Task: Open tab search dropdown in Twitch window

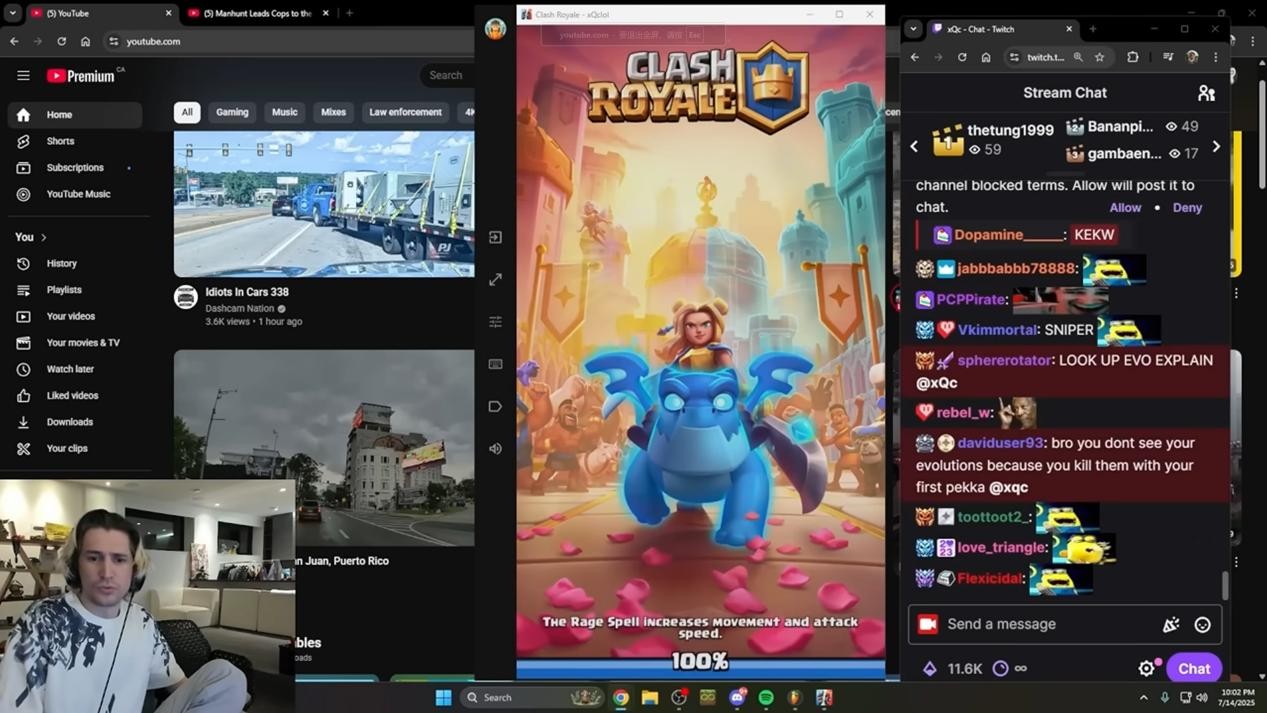Action: tap(913, 29)
